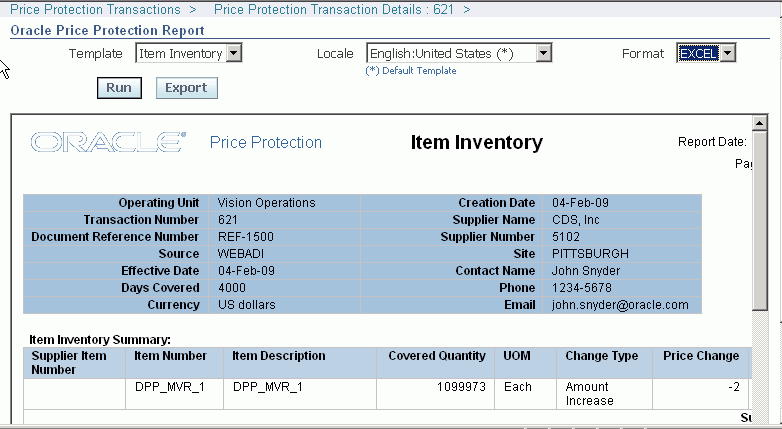Screen dimensions: 782x429
Task: Click the Export button
Action: coord(187,88)
